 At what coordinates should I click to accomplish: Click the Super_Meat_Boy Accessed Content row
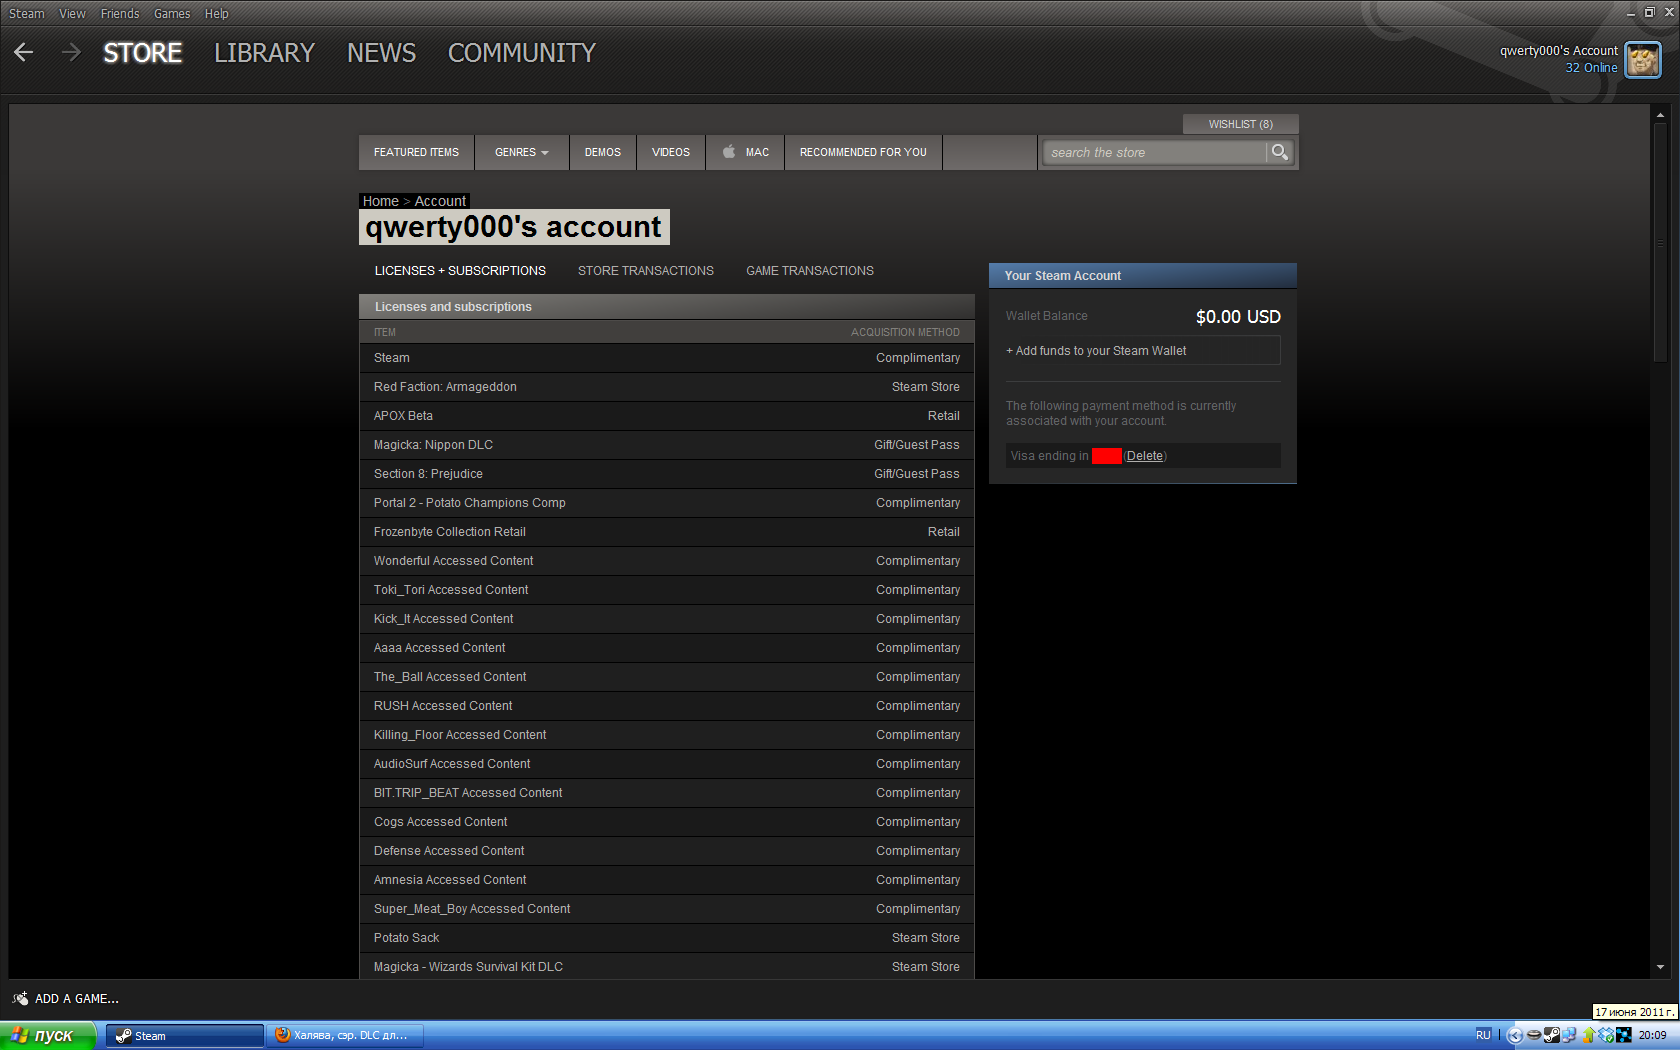point(666,909)
